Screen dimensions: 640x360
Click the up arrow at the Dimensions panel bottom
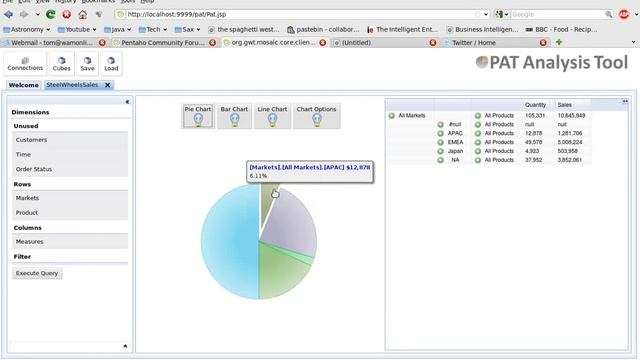(x=125, y=346)
